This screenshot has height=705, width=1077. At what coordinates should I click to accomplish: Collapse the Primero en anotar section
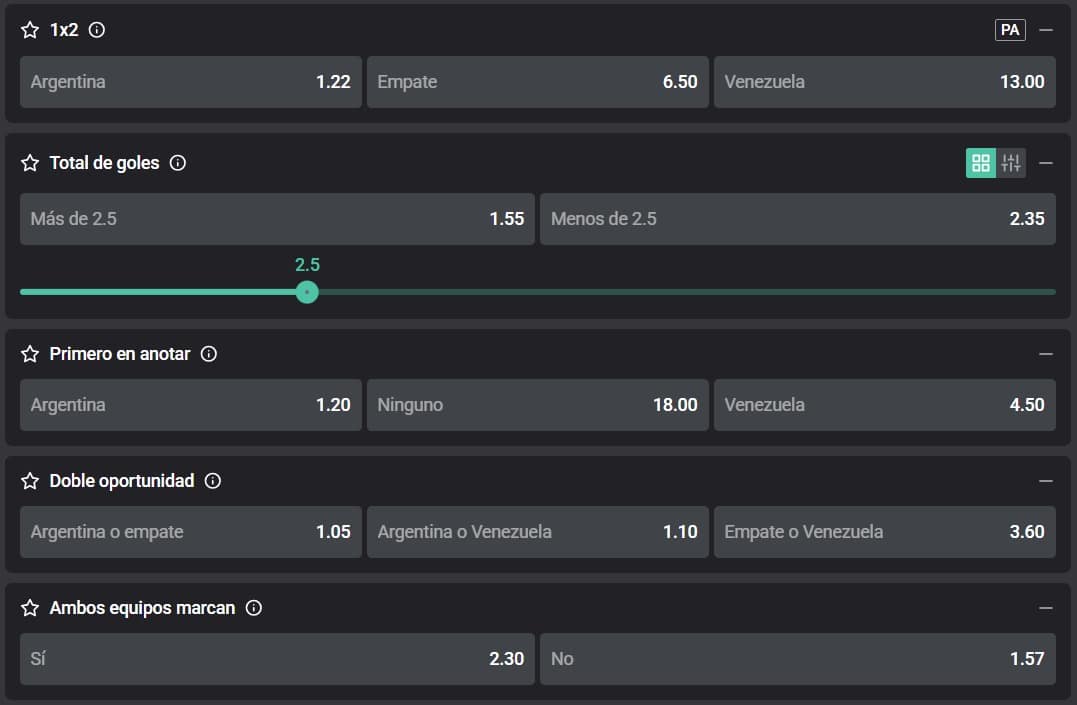(1046, 354)
